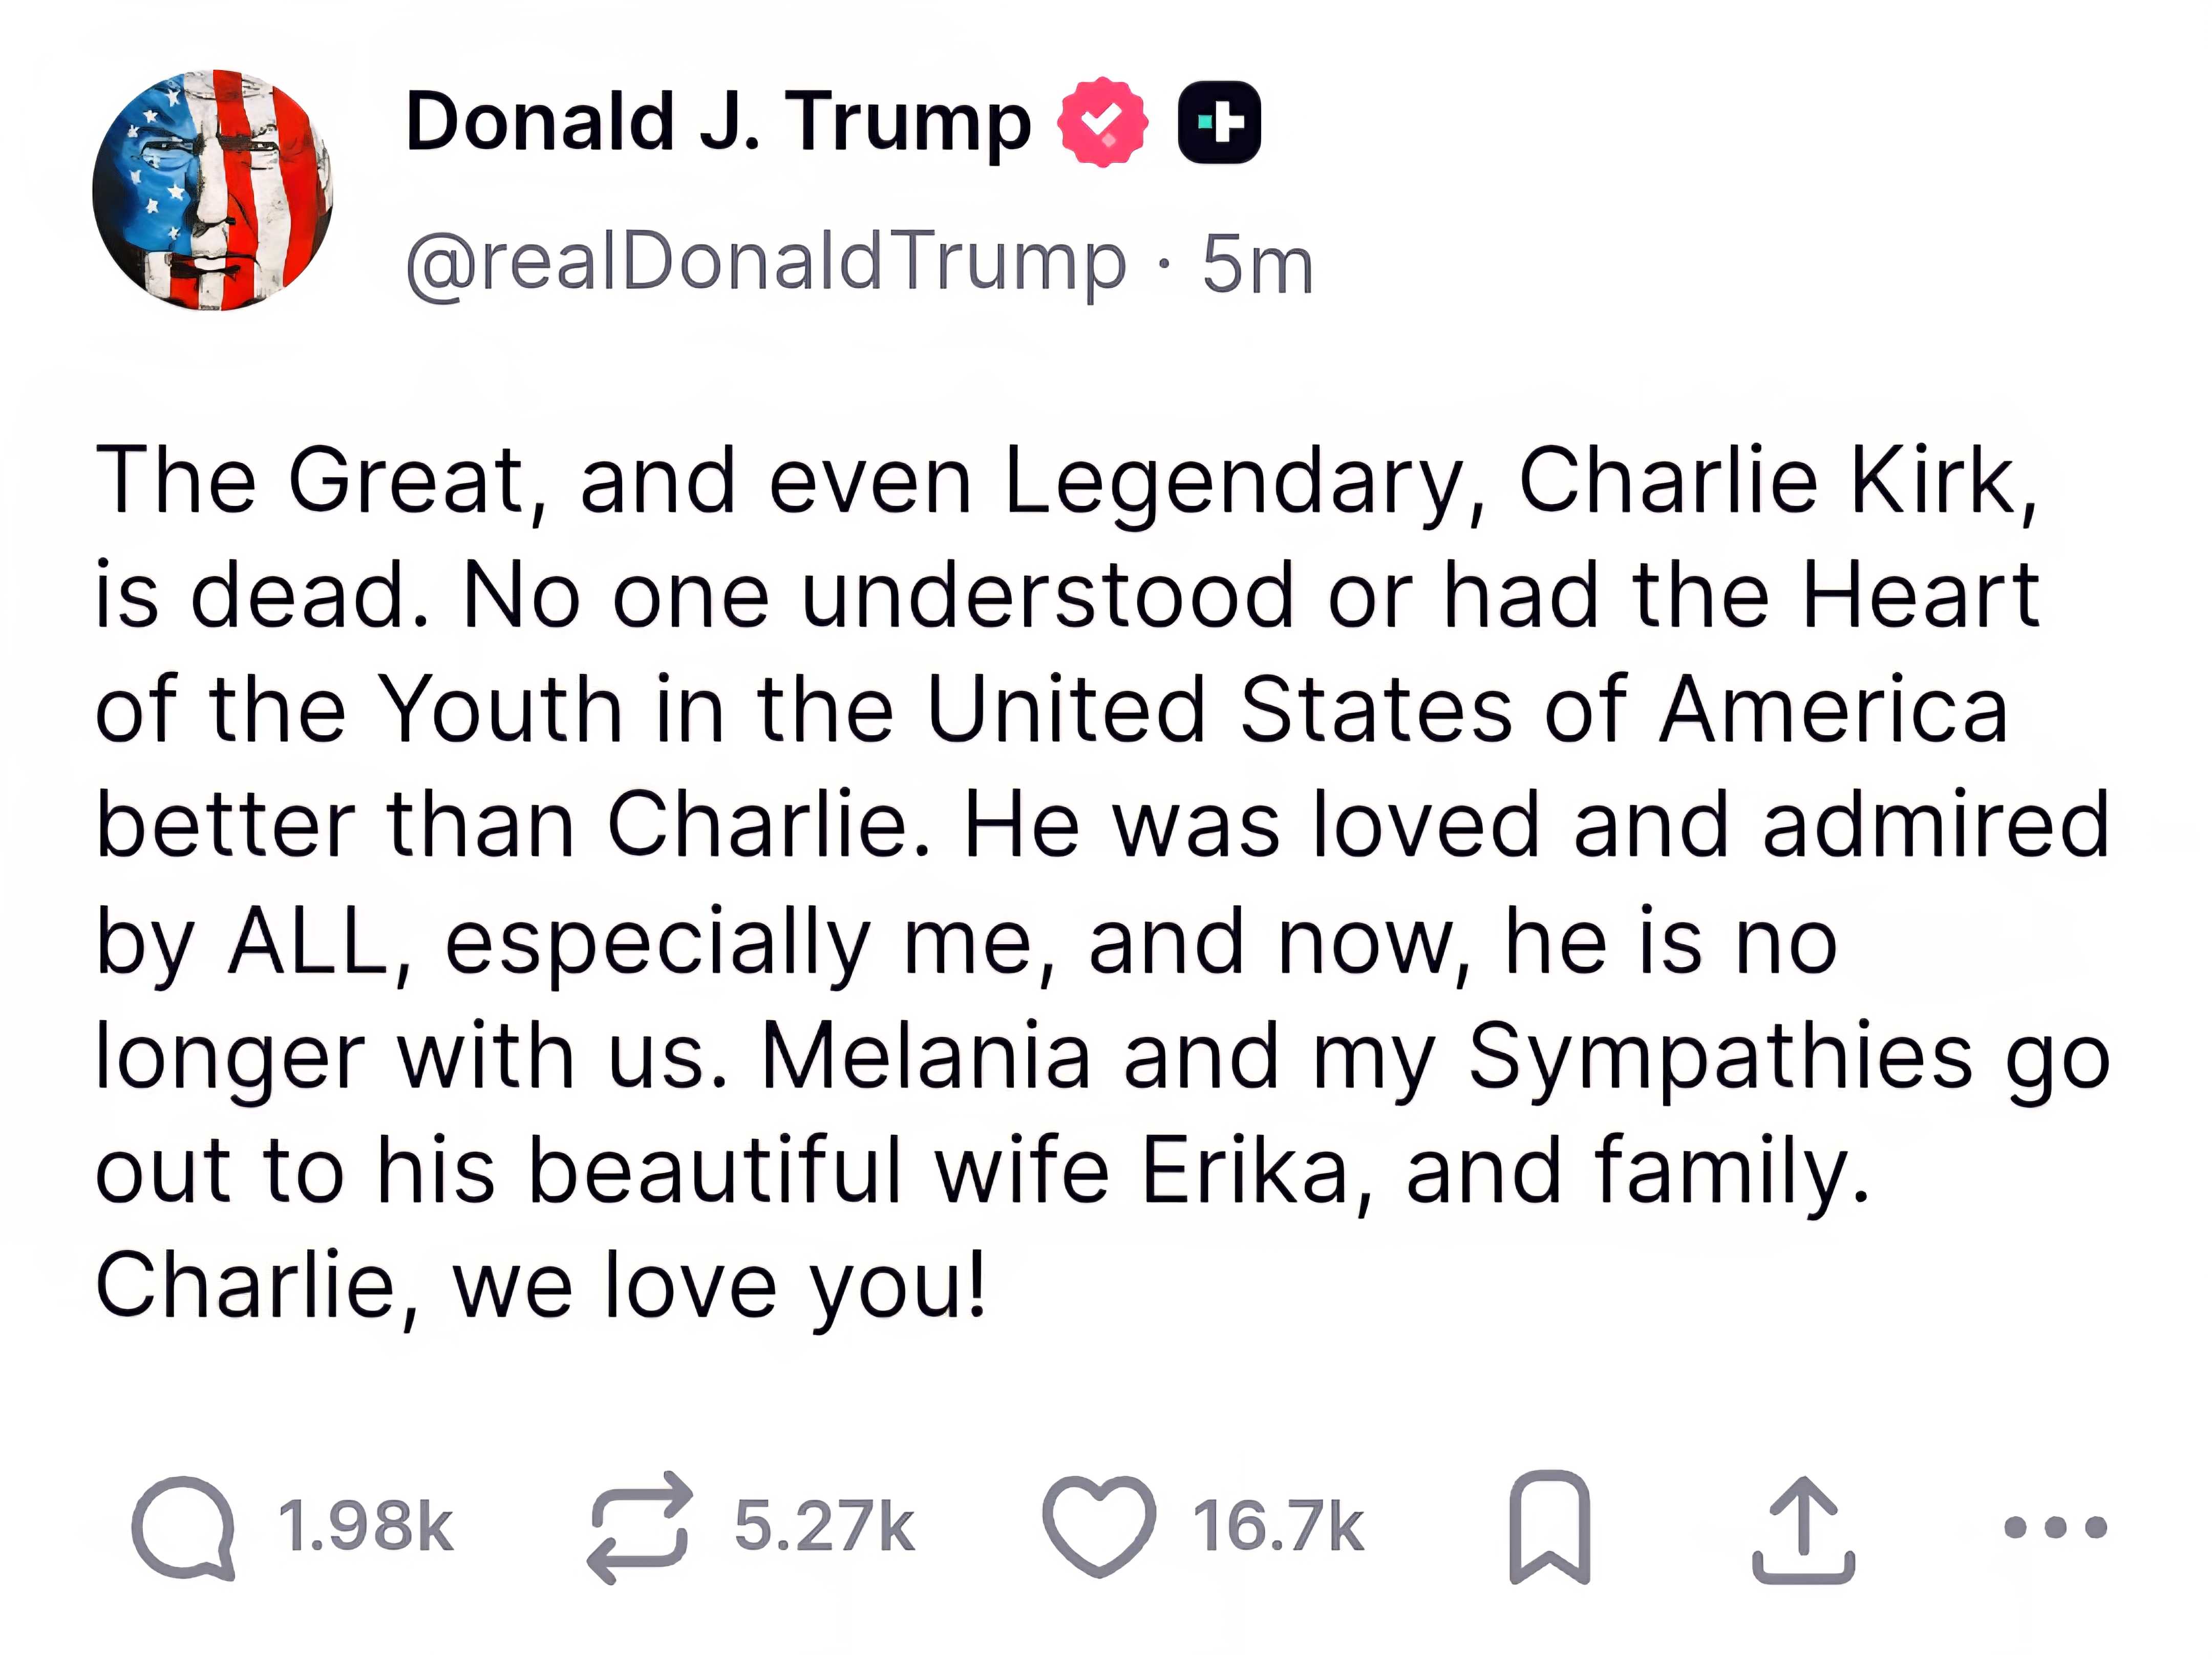Open the @realDonaldTrump handle link

[765, 262]
